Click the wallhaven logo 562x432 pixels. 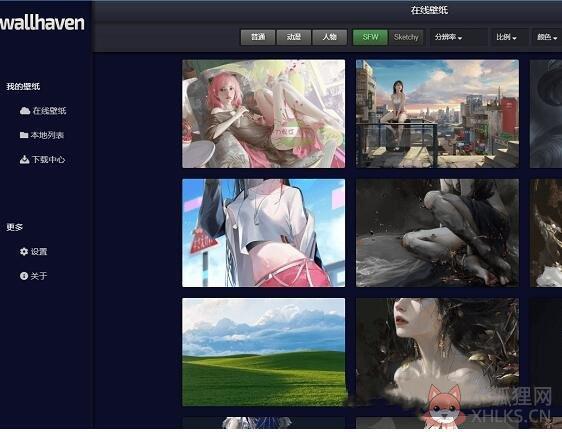(42, 23)
